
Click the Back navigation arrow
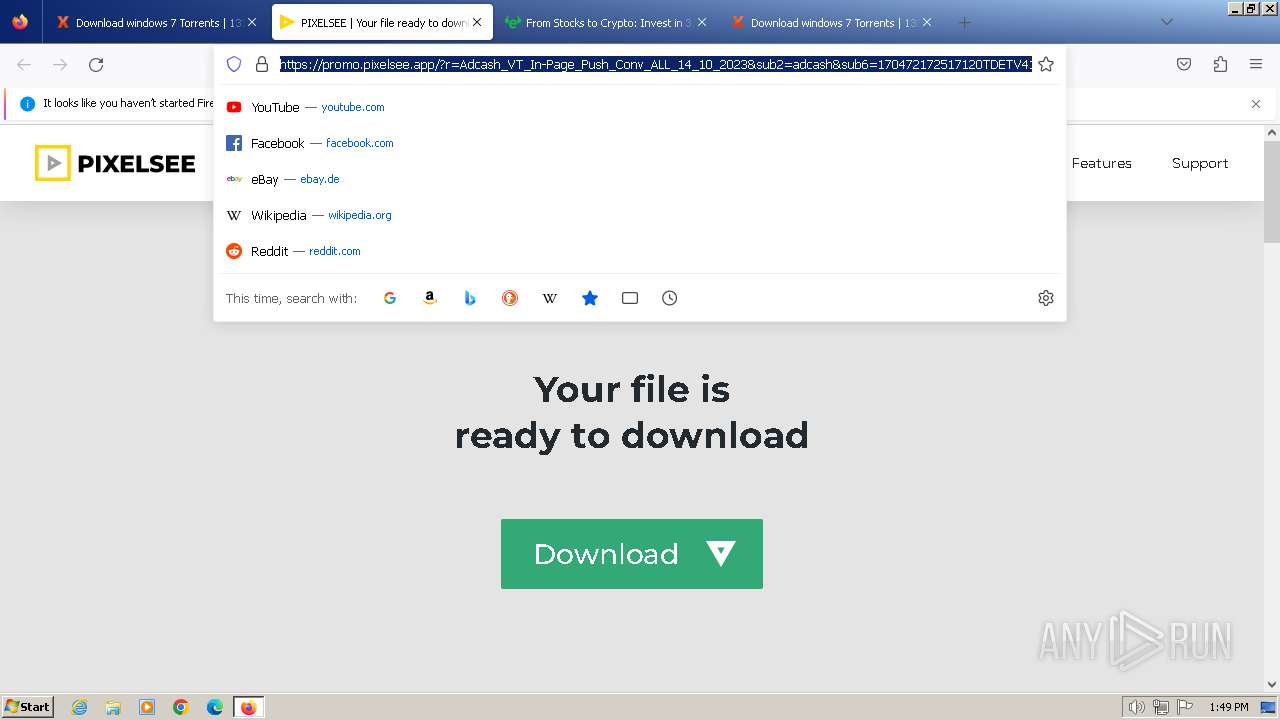(x=24, y=64)
